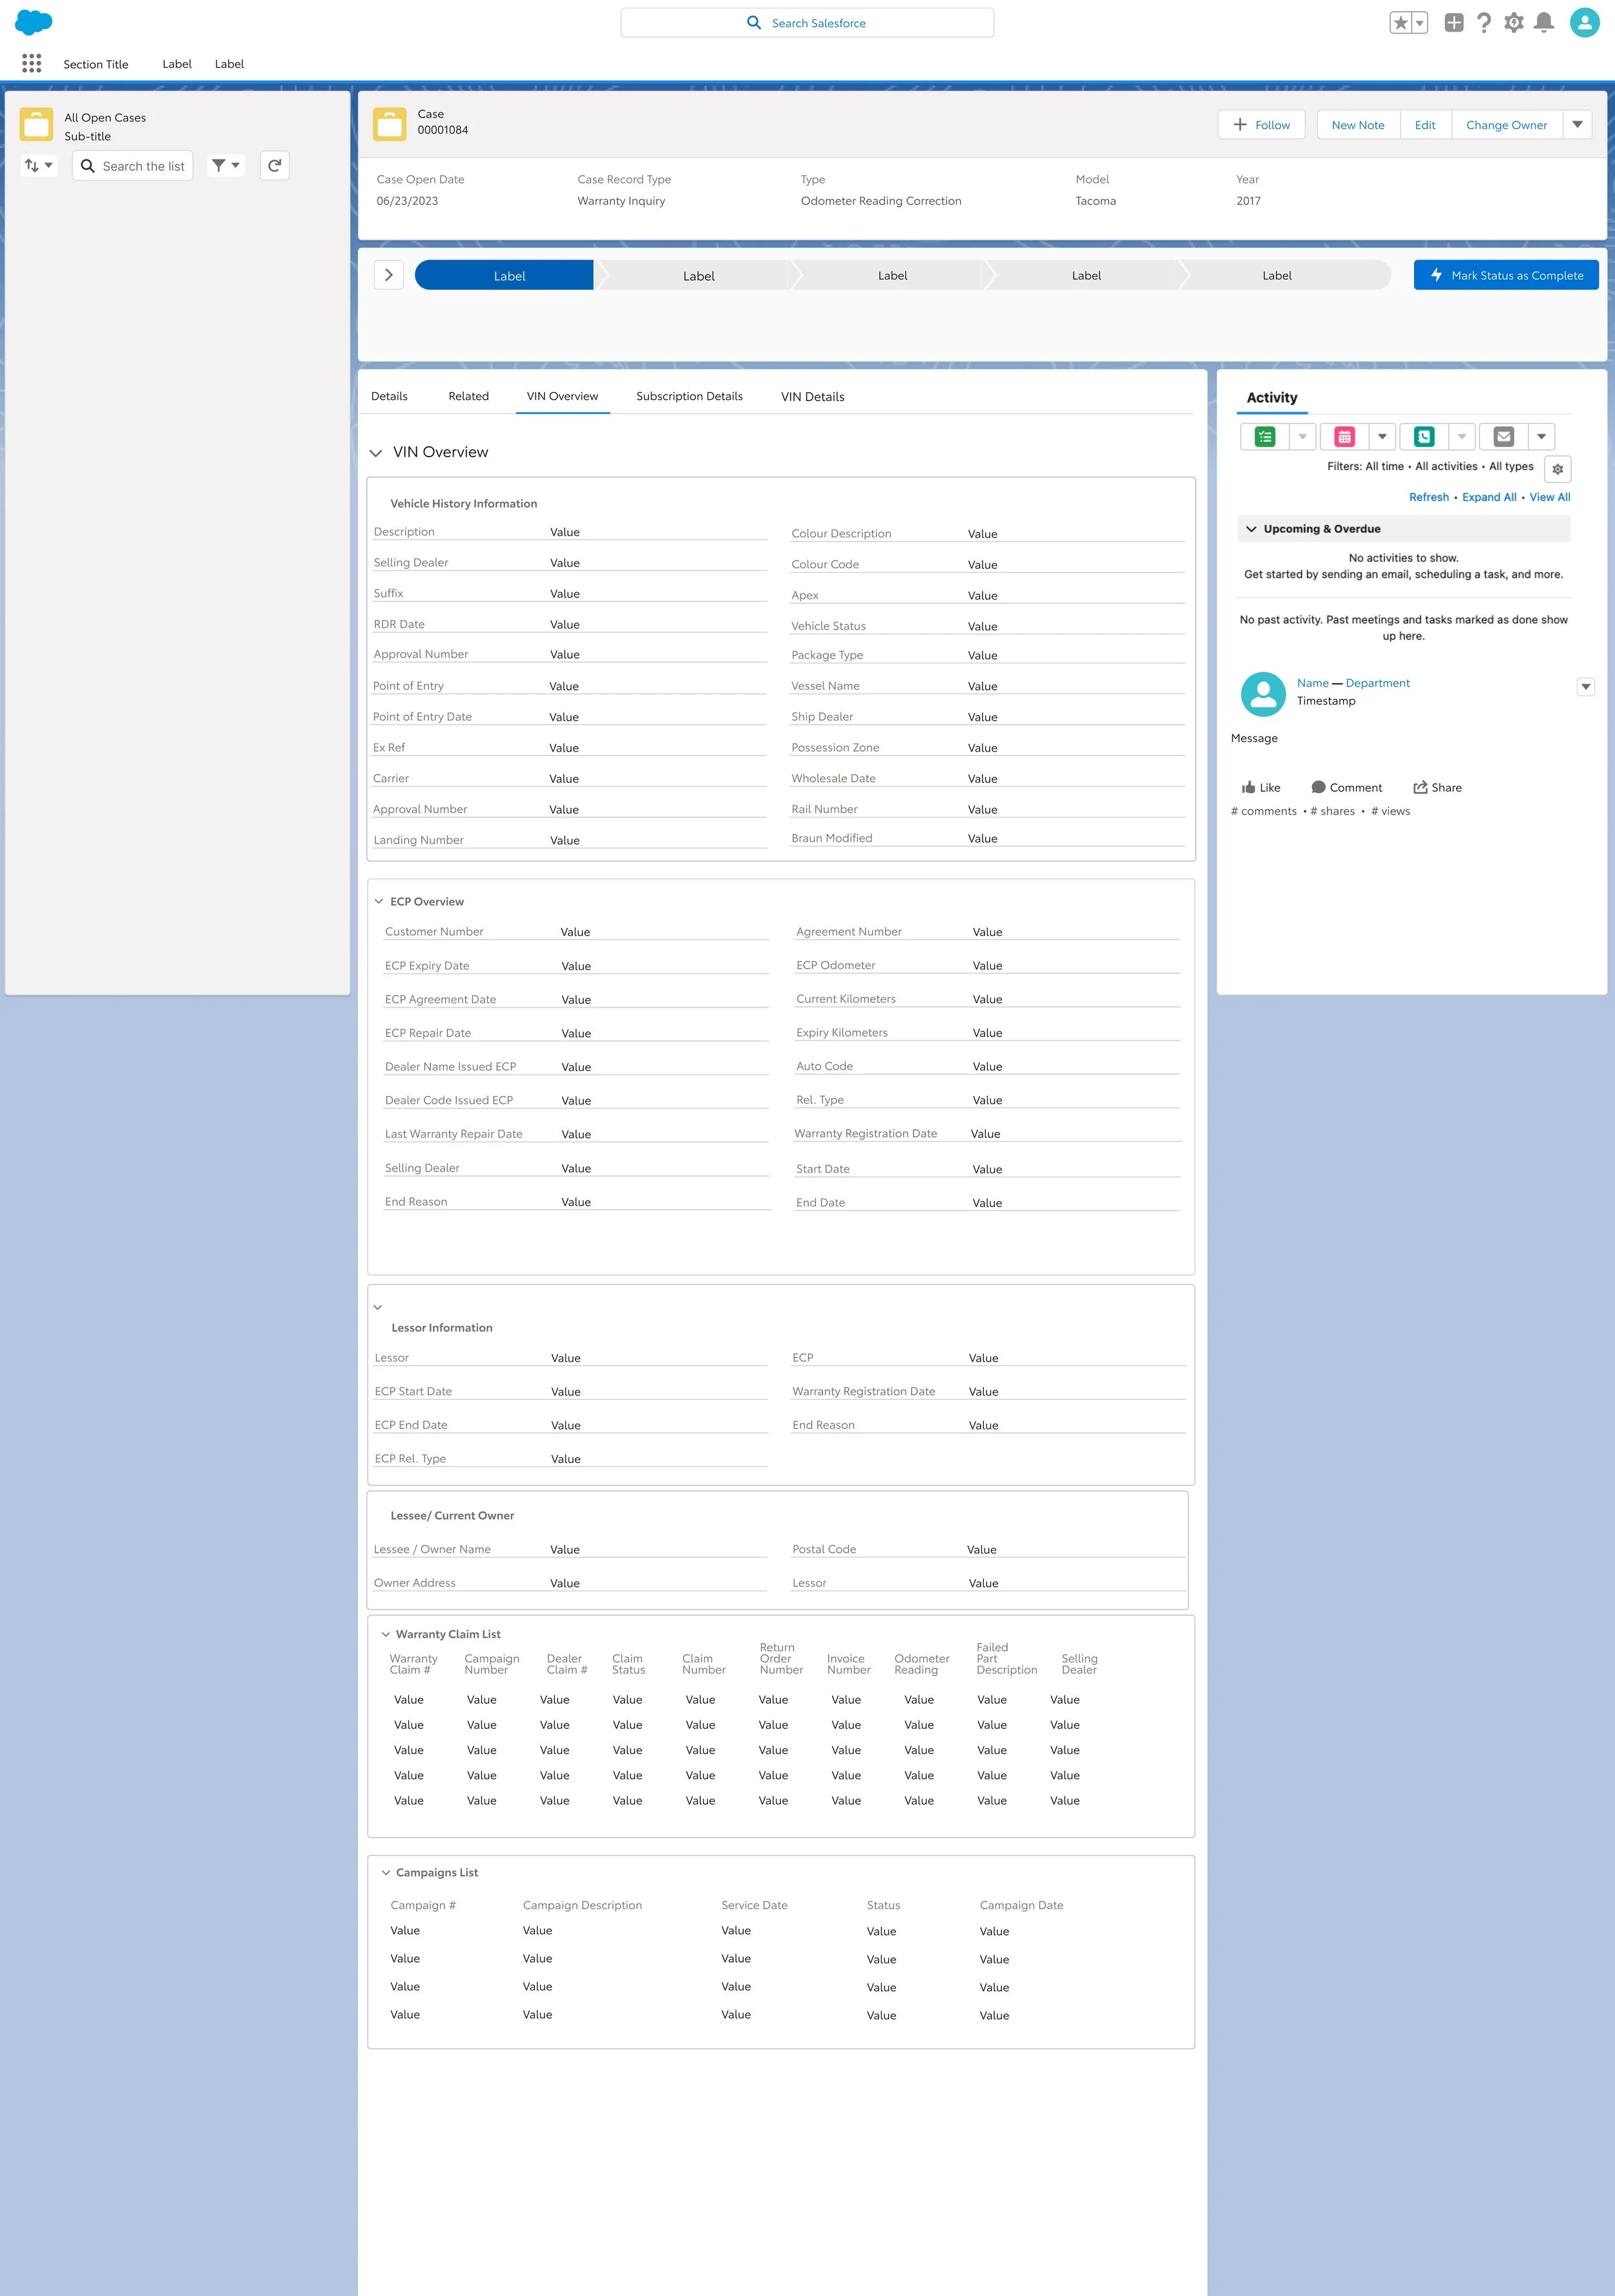Viewport: 1615px width, 2296px height.
Task: Click the new event calendar icon
Action: (x=1344, y=436)
